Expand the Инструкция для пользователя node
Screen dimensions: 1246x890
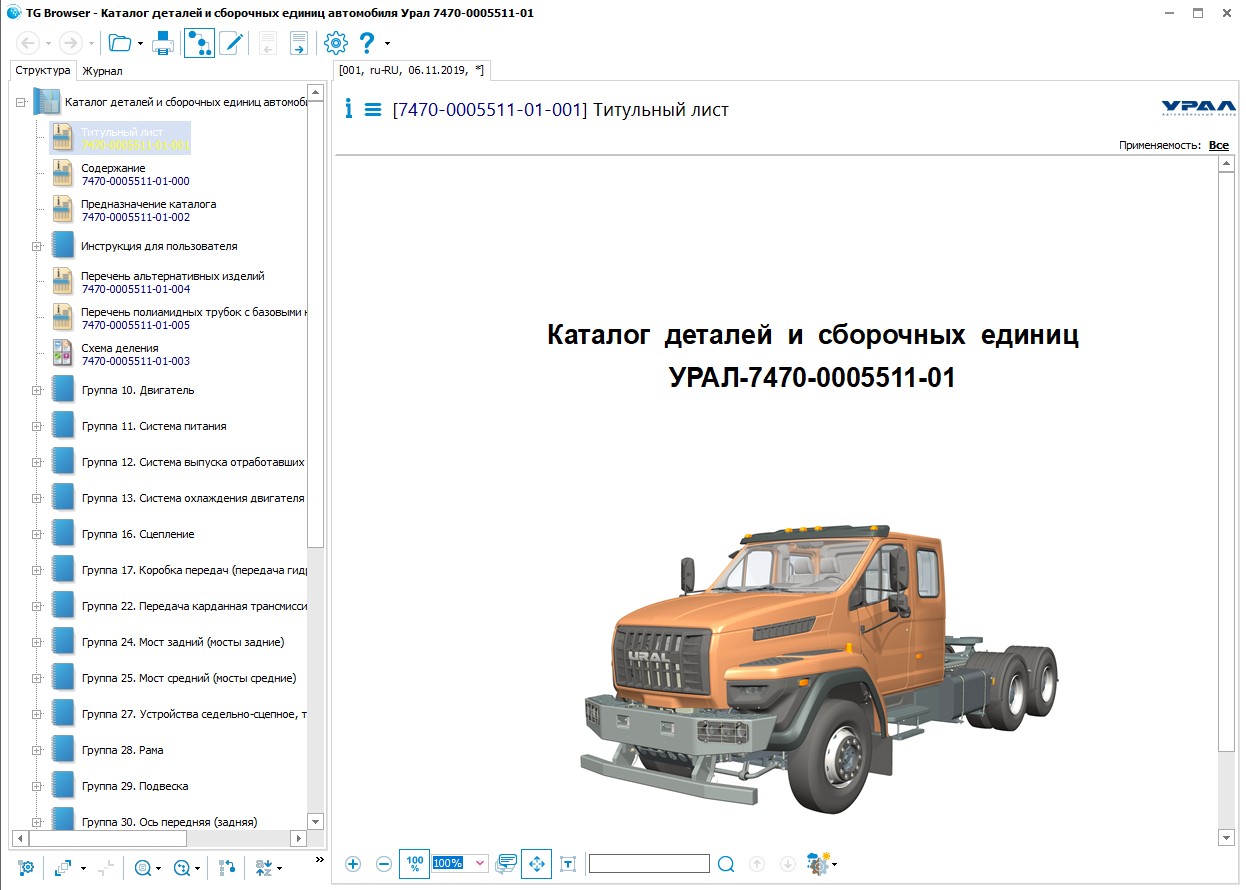37,246
